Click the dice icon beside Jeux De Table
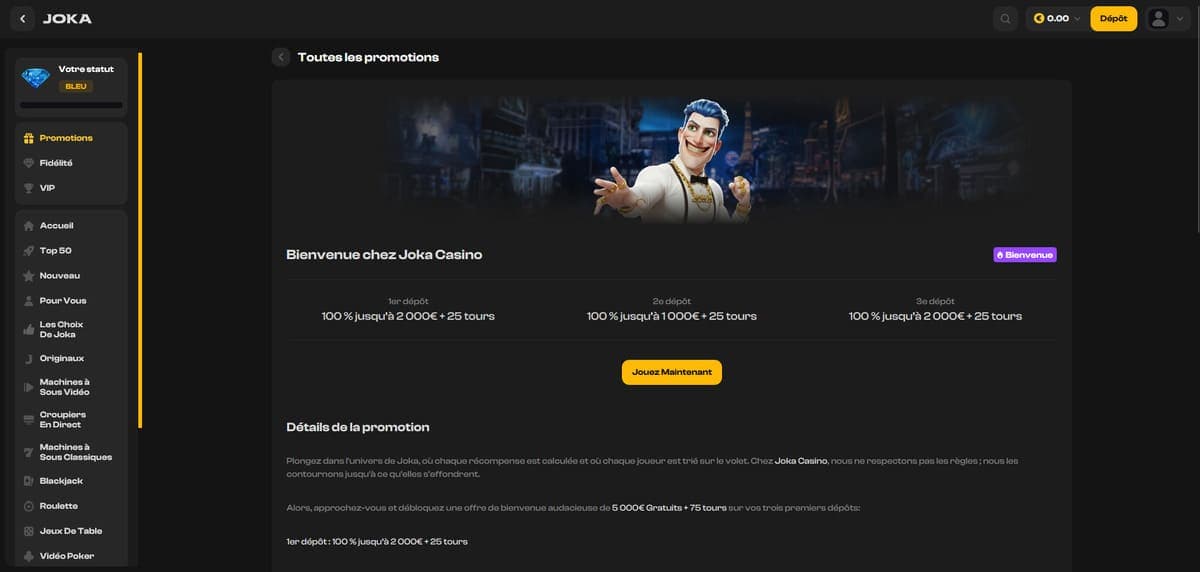 point(28,531)
